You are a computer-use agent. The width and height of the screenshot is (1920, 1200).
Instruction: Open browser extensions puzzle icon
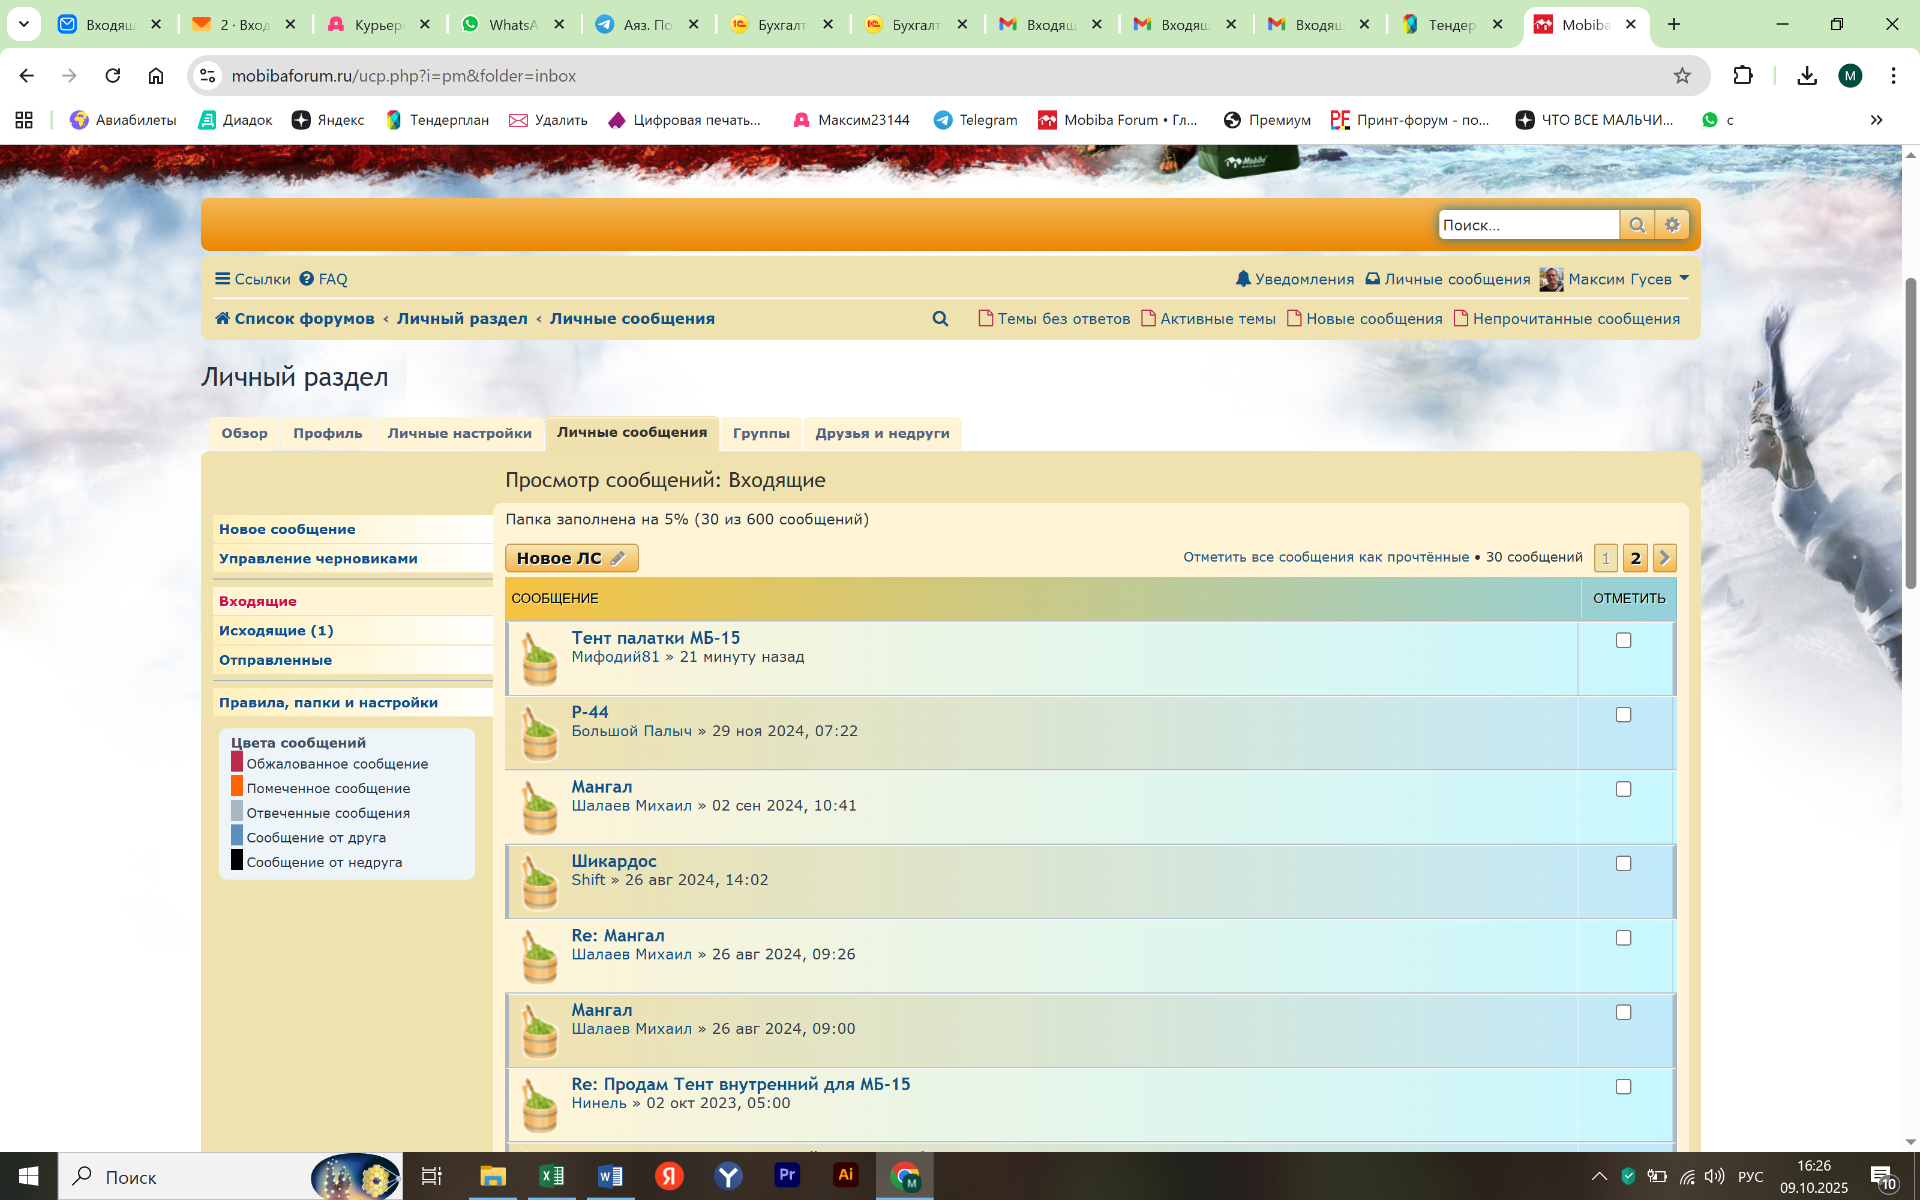click(1743, 76)
